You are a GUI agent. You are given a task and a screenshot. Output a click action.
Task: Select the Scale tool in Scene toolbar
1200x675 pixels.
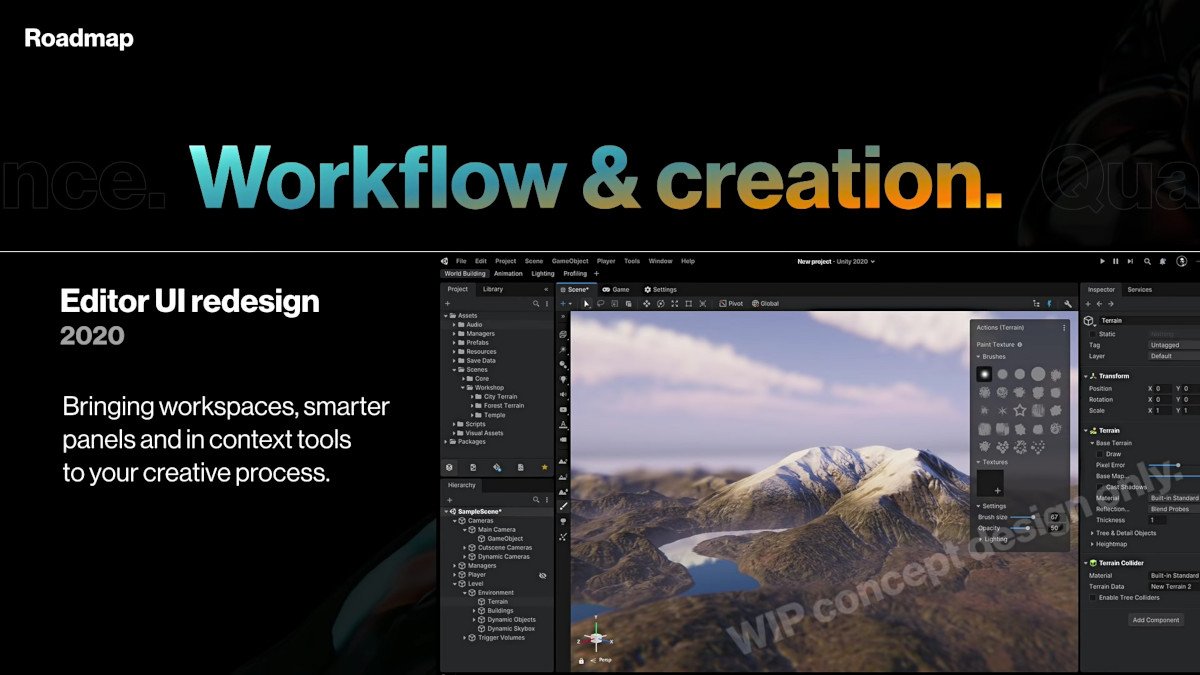pos(674,303)
